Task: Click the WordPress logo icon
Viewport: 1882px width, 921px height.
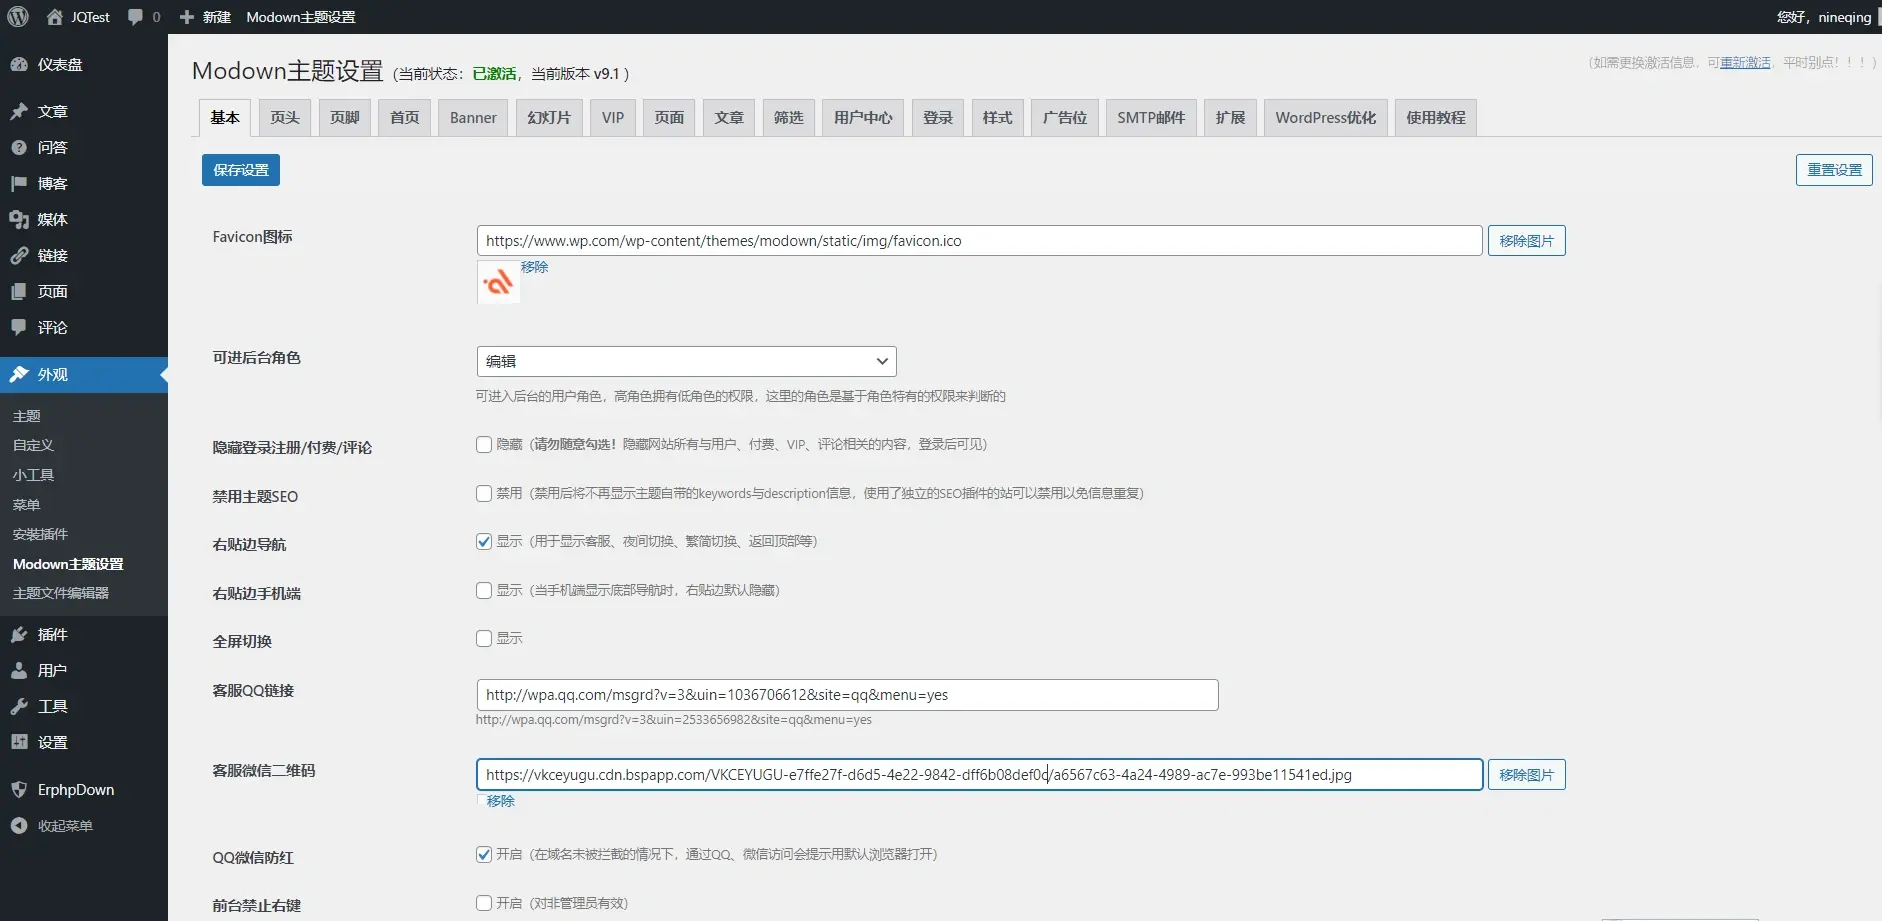Action: pos(18,17)
